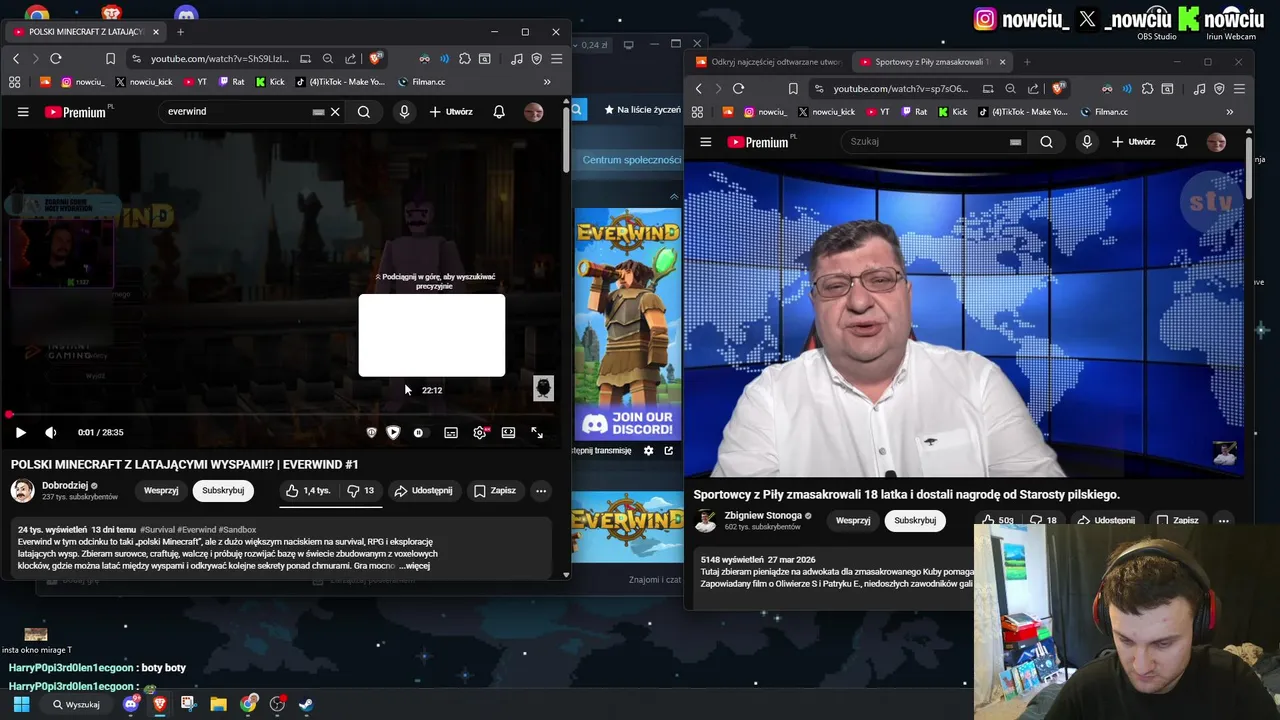
Task: Open Brave Shields in left browser address bar
Action: tap(376, 59)
